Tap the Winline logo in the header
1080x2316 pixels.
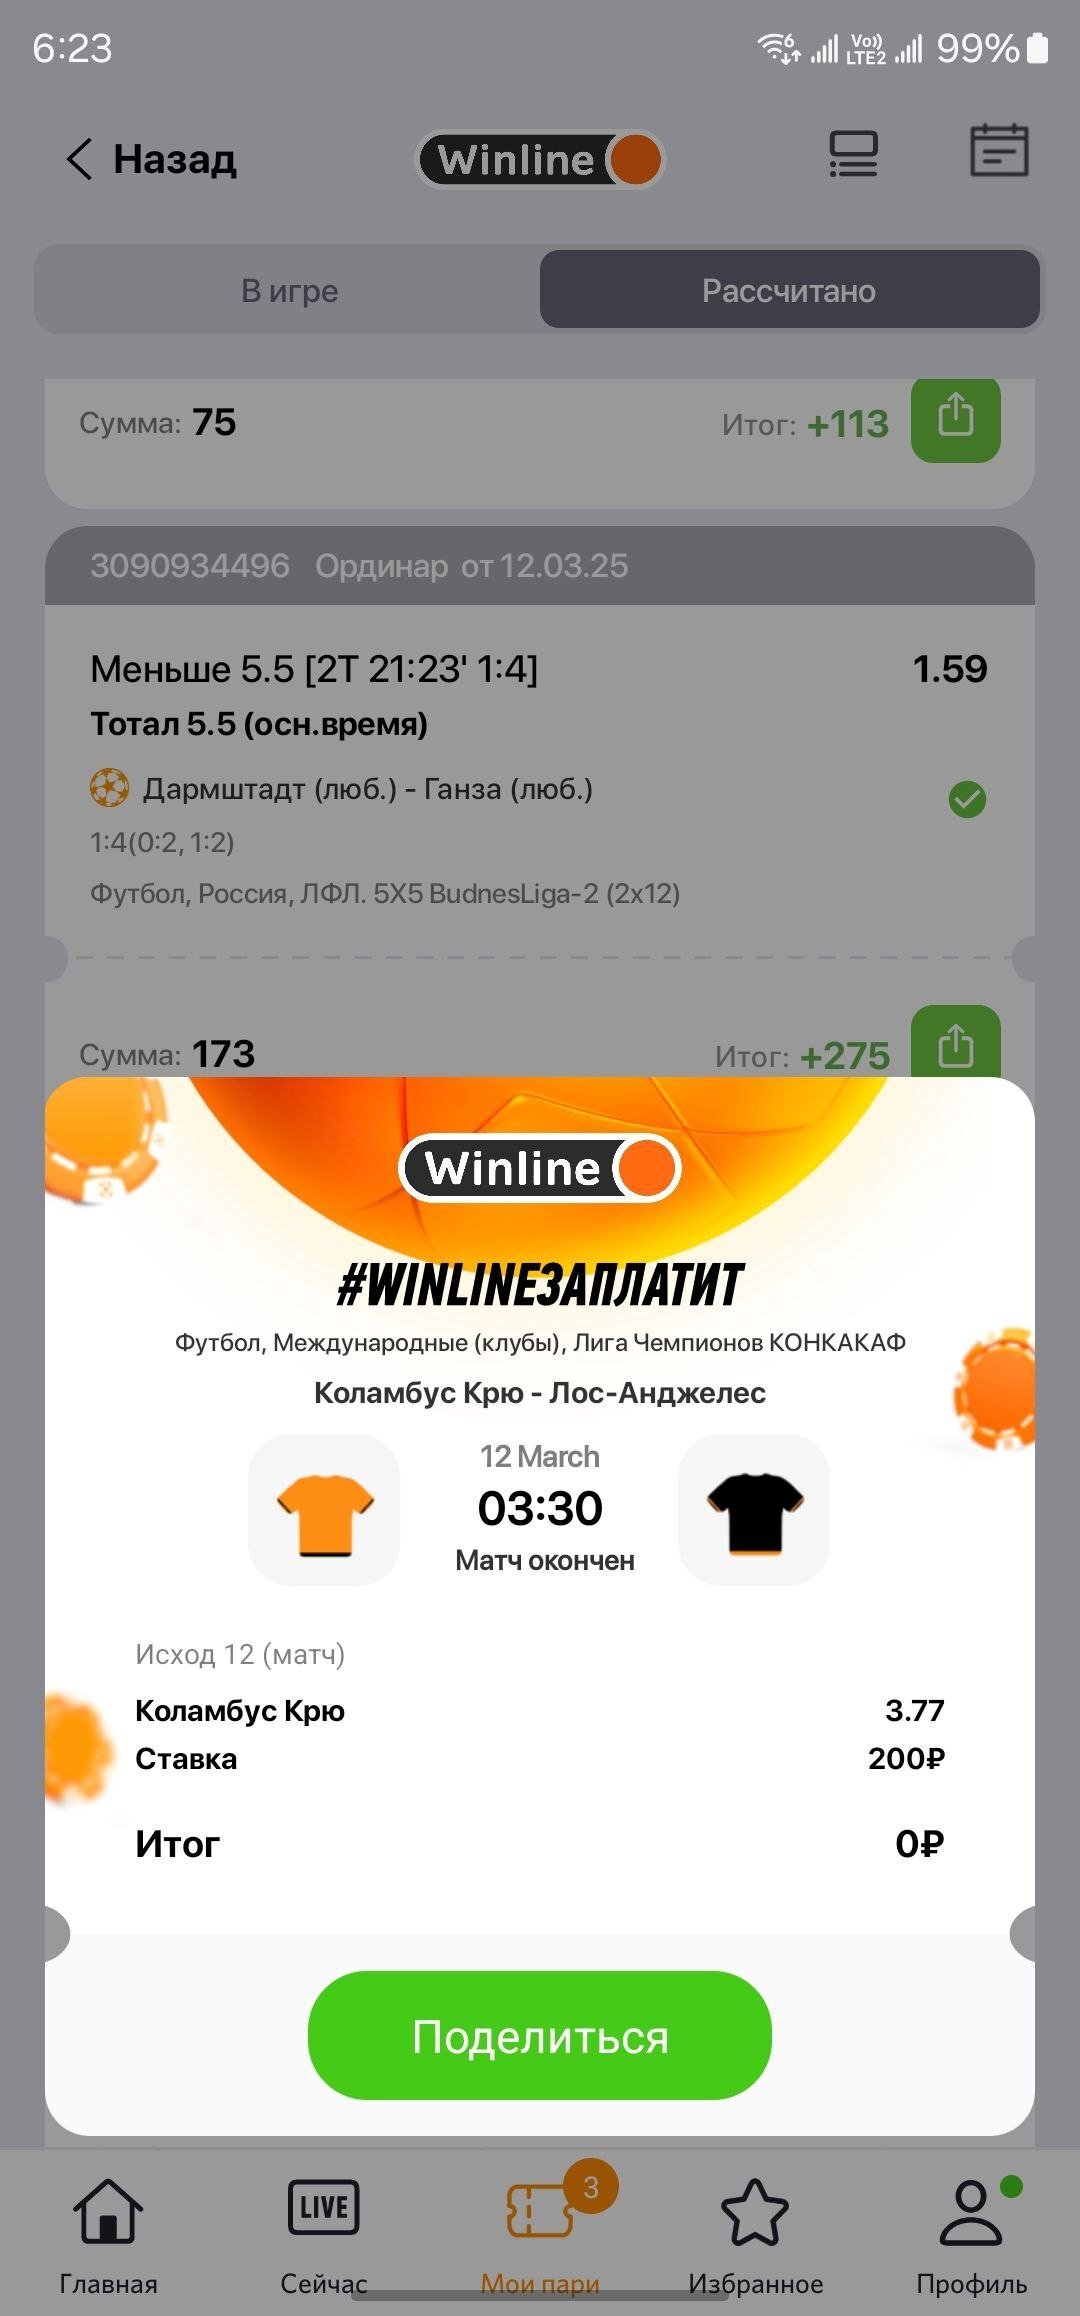[x=540, y=159]
